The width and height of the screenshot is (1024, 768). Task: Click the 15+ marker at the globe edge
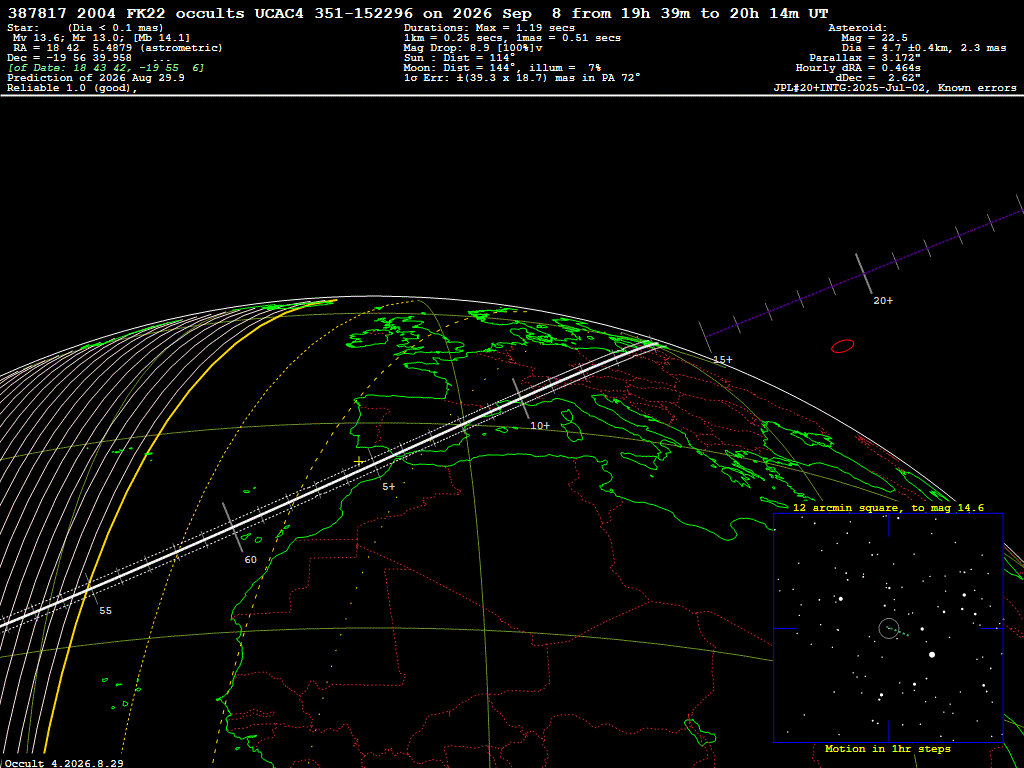pos(722,360)
